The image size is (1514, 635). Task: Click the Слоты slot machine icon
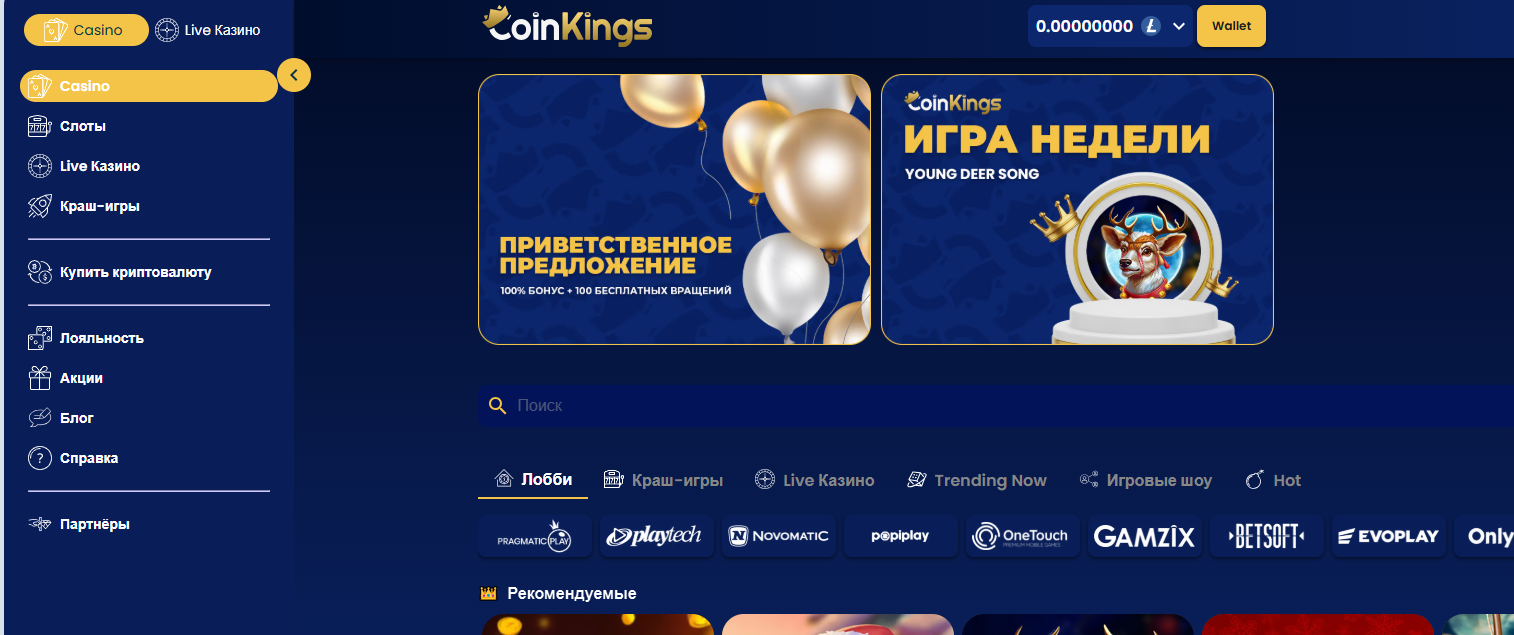click(x=39, y=126)
